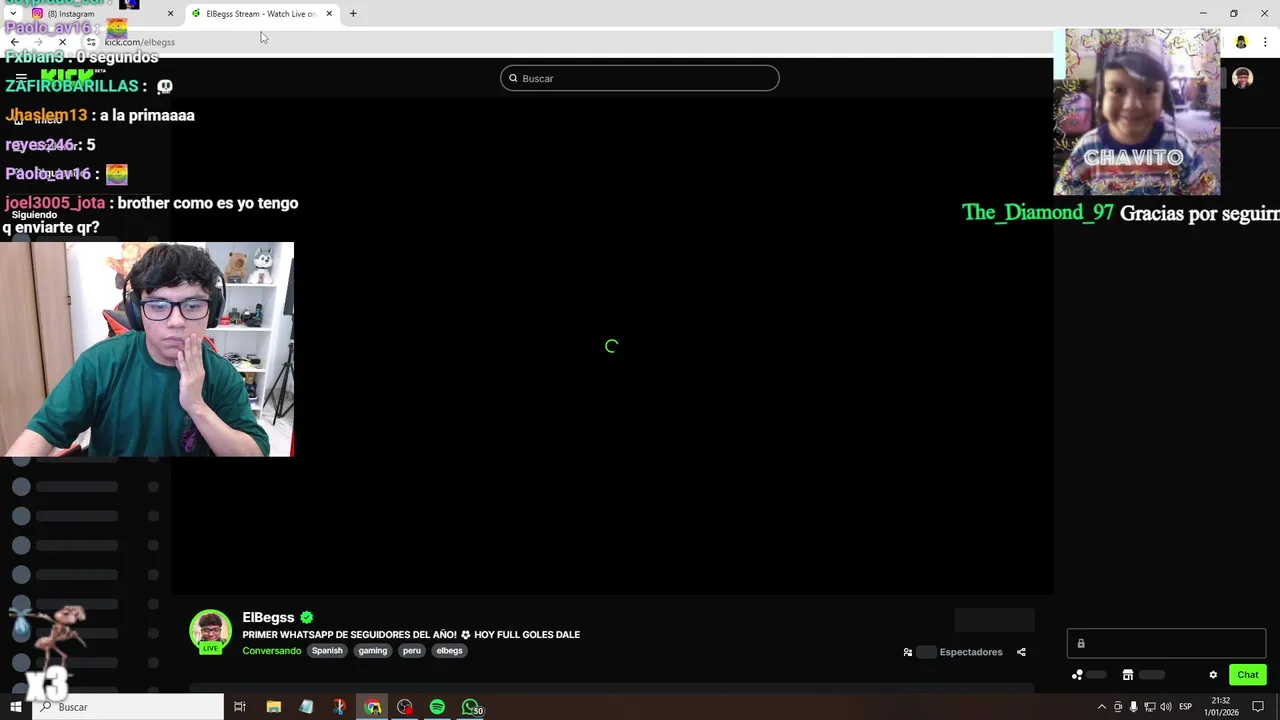Select the ElBegss Stream browser tab
Image resolution: width=1280 pixels, height=720 pixels.
(260, 14)
